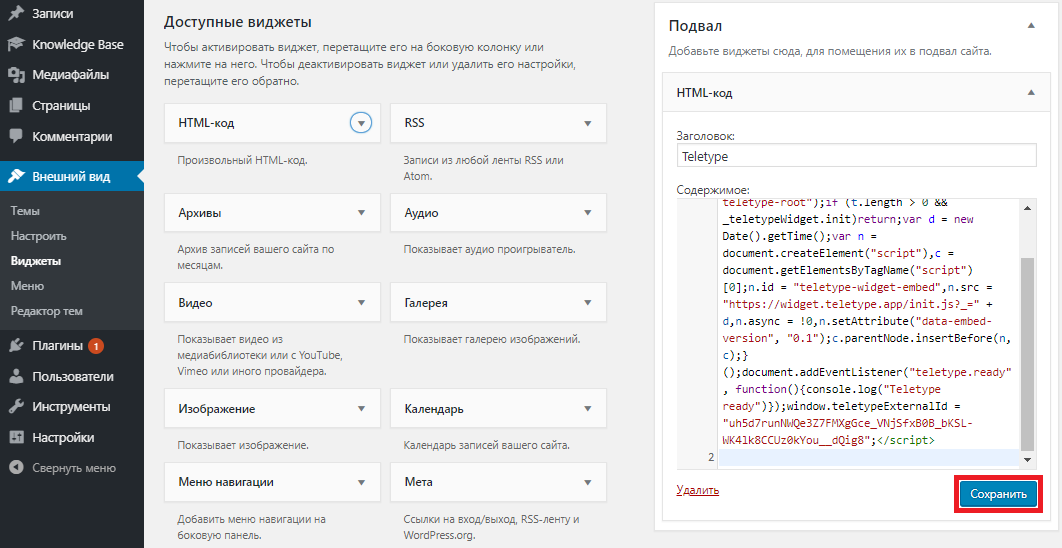
Task: Expand the Галерея widget arrow
Action: (x=587, y=302)
